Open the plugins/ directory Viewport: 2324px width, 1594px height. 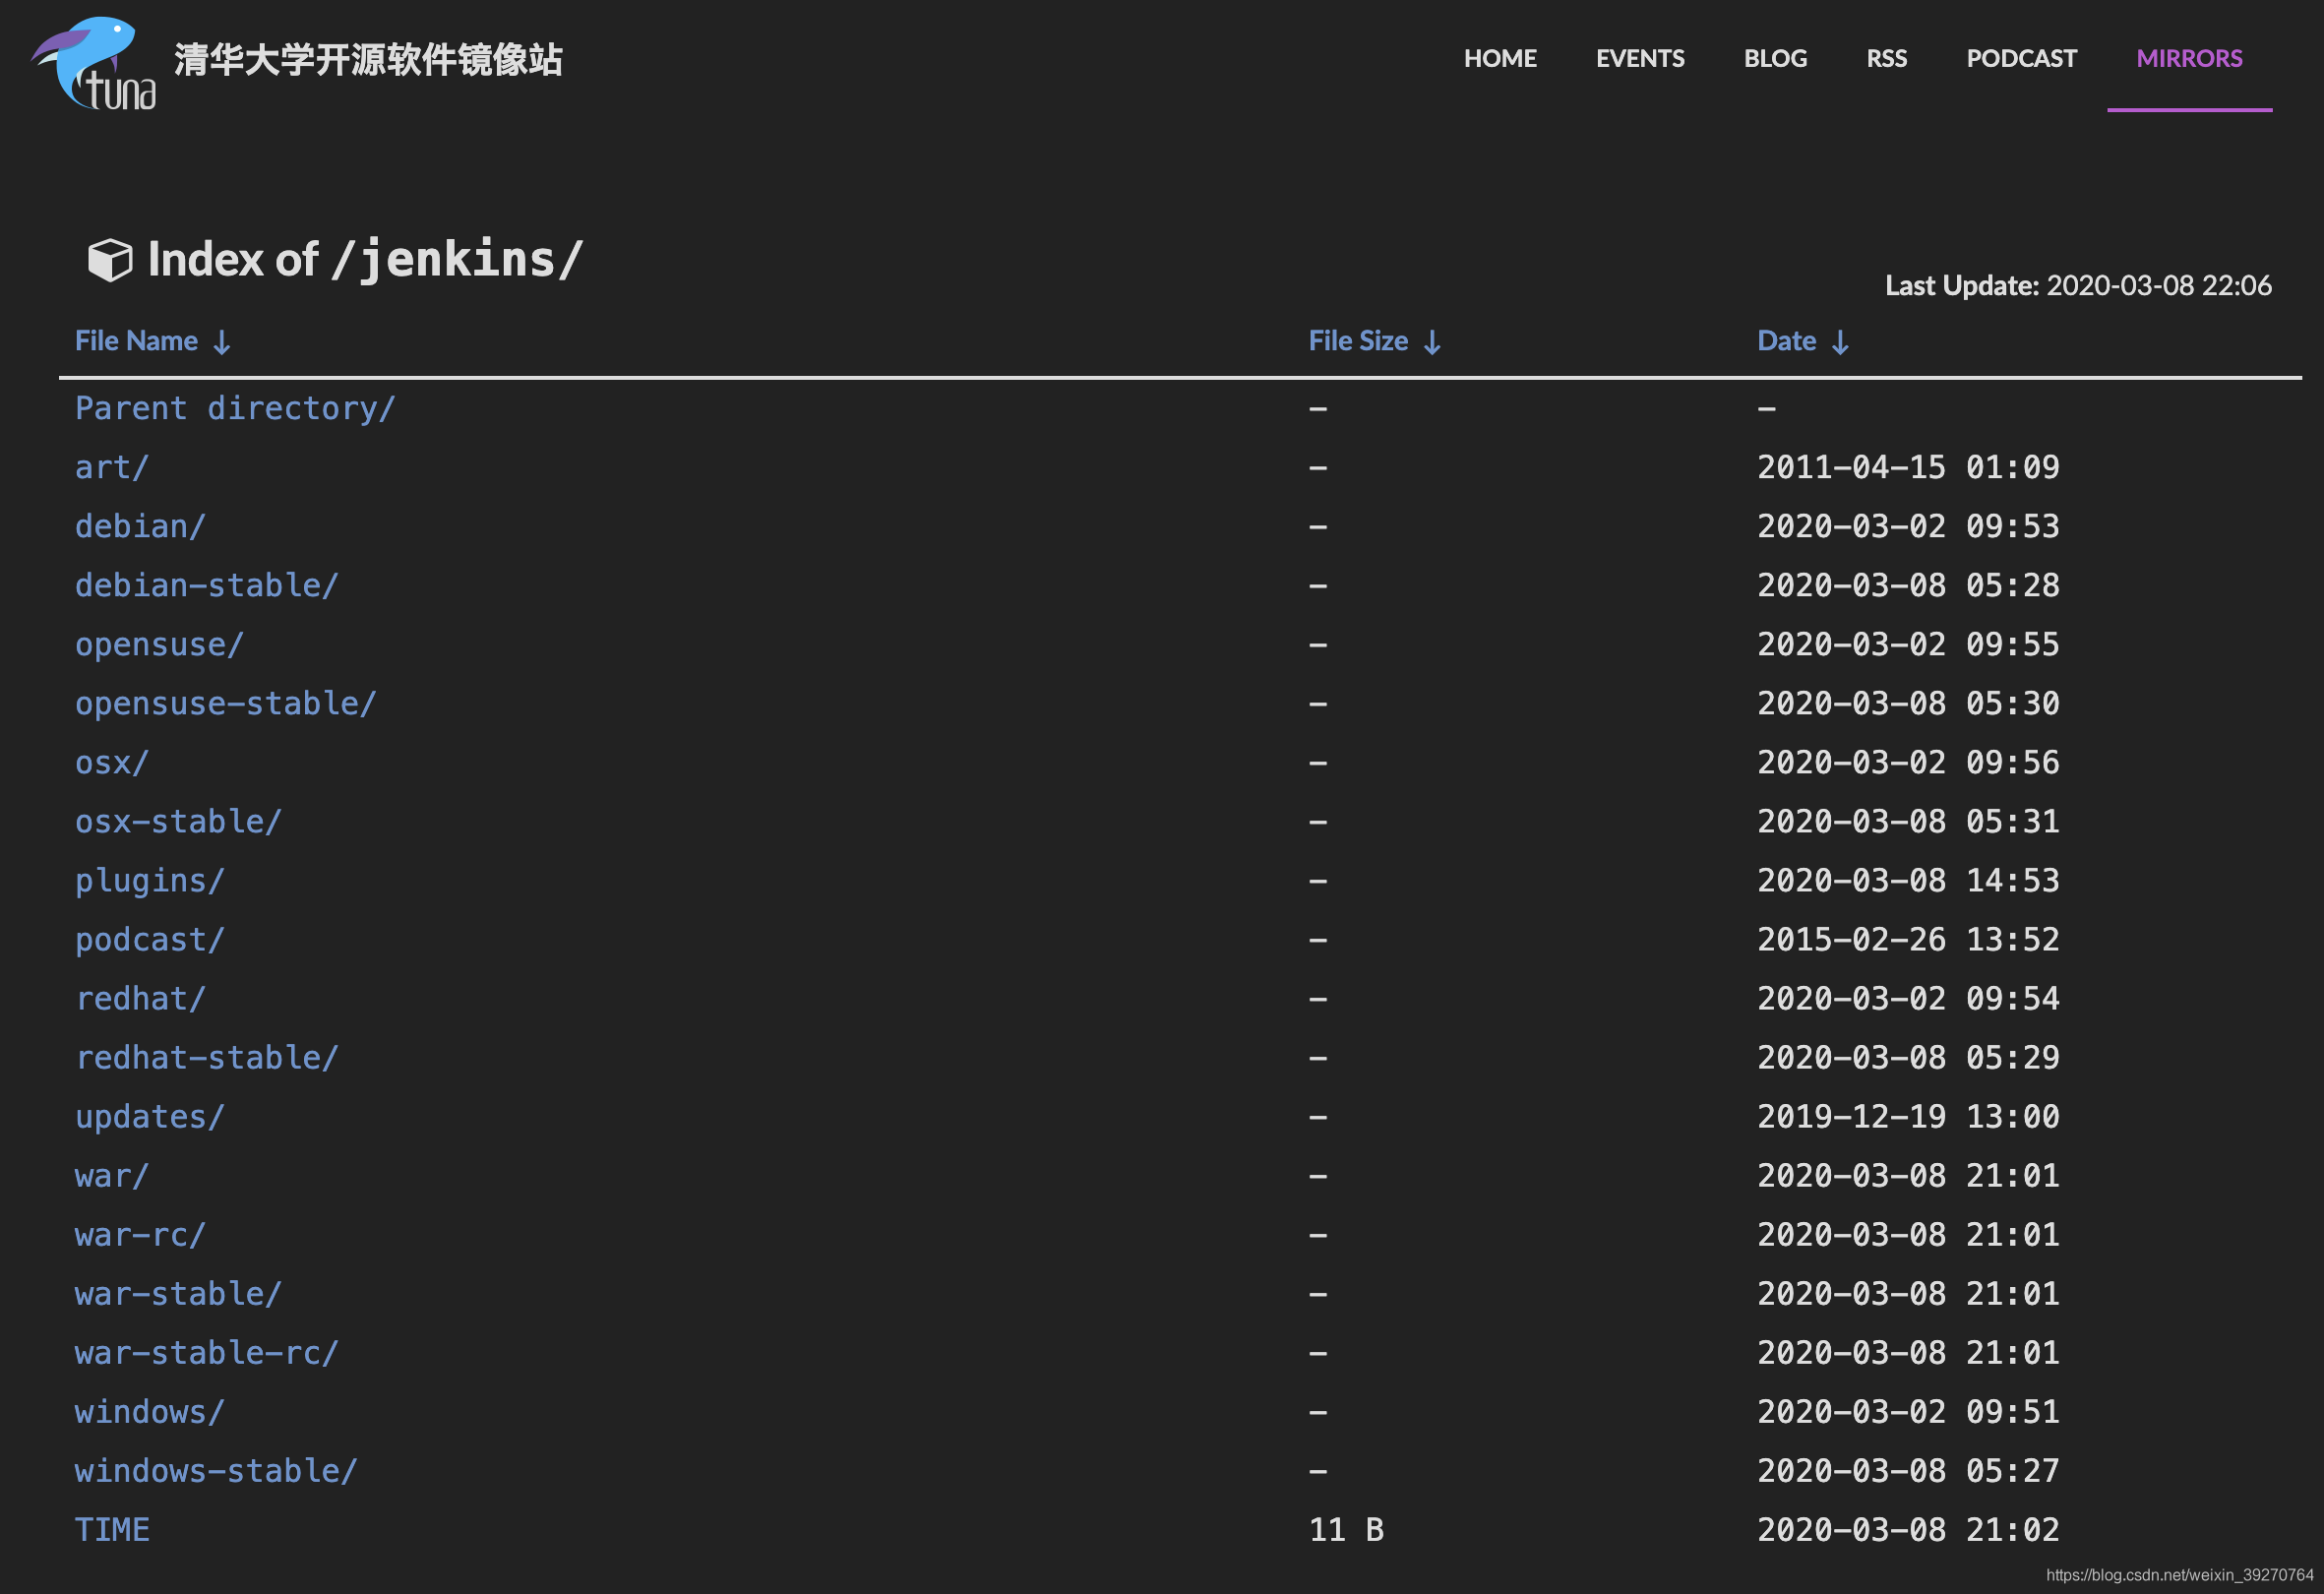point(148,880)
